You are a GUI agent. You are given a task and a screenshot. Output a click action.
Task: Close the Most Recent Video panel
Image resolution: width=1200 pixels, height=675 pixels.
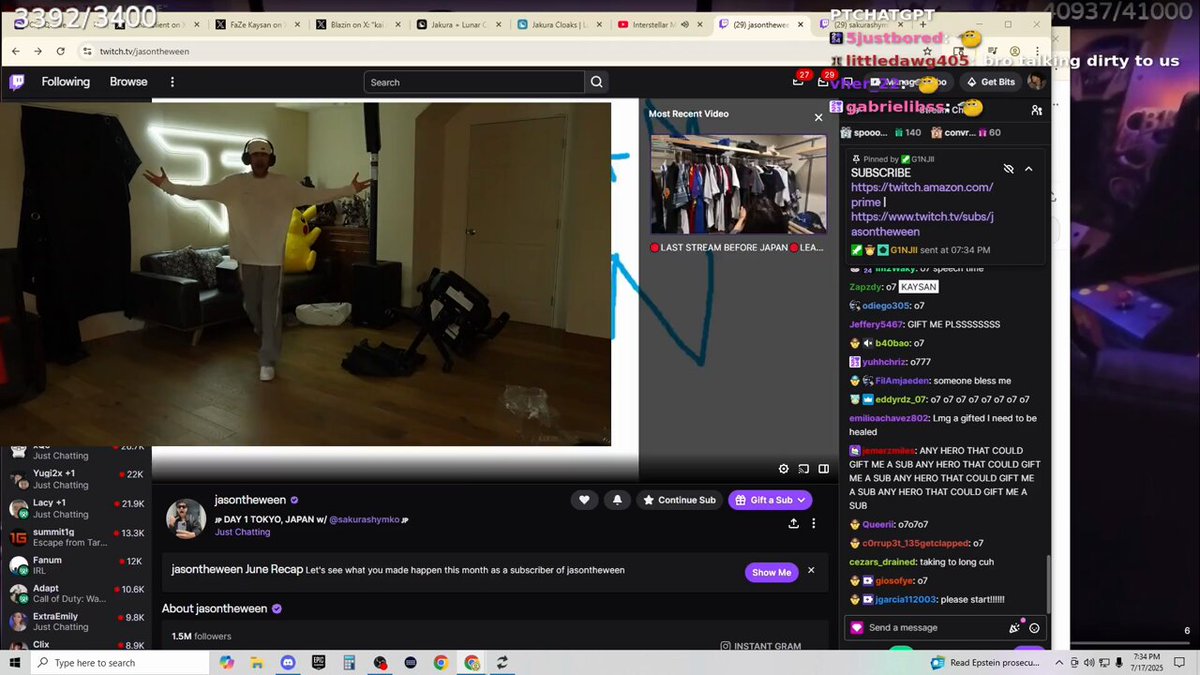[818, 117]
